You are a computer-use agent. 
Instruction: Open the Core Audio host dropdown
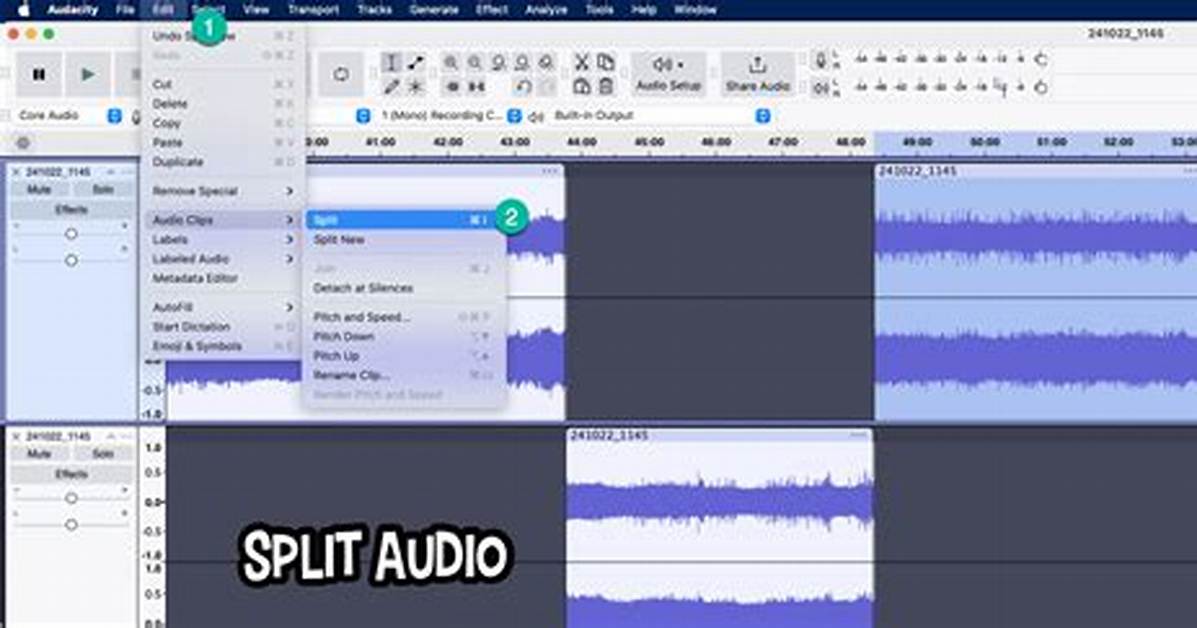tap(68, 115)
